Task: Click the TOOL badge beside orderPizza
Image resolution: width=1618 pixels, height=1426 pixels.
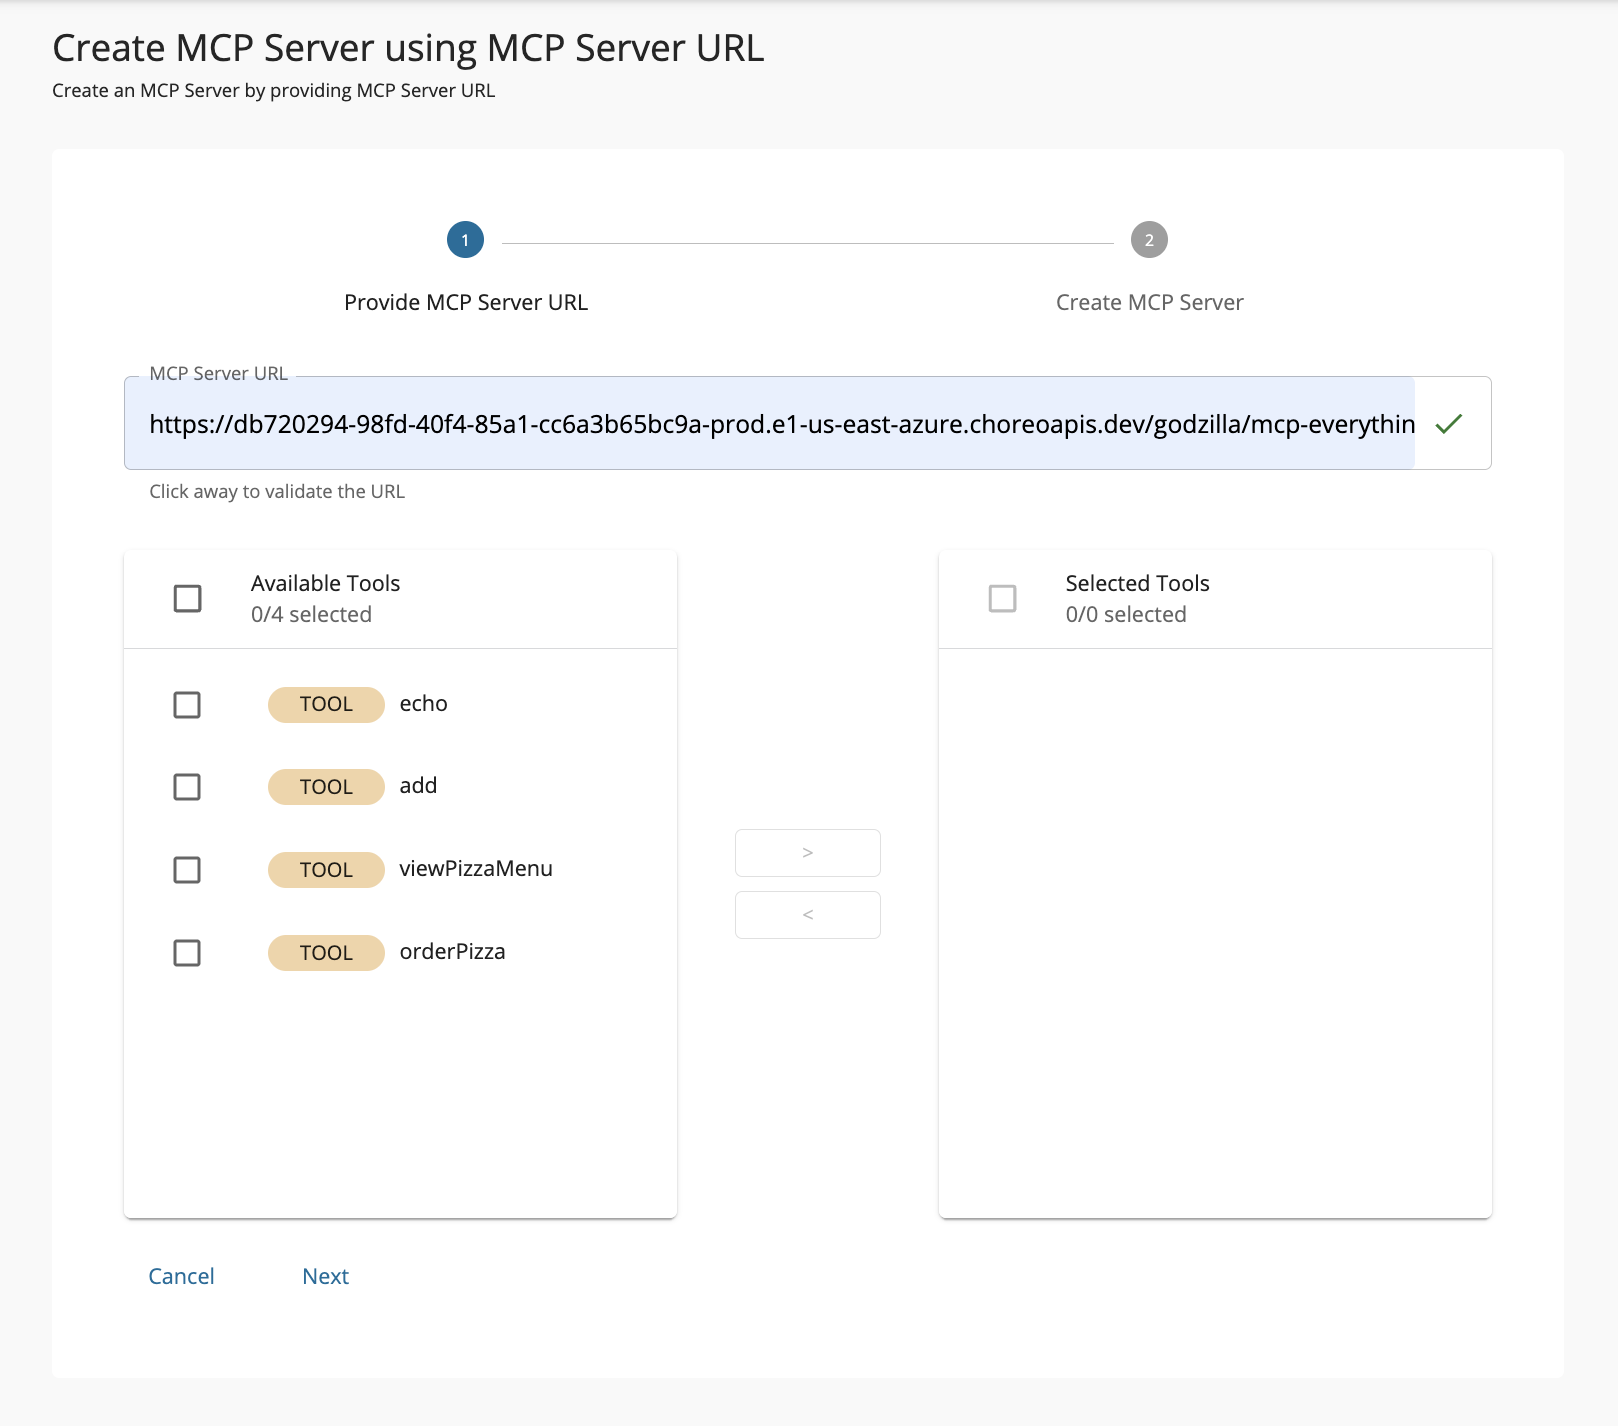Action: coord(326,953)
